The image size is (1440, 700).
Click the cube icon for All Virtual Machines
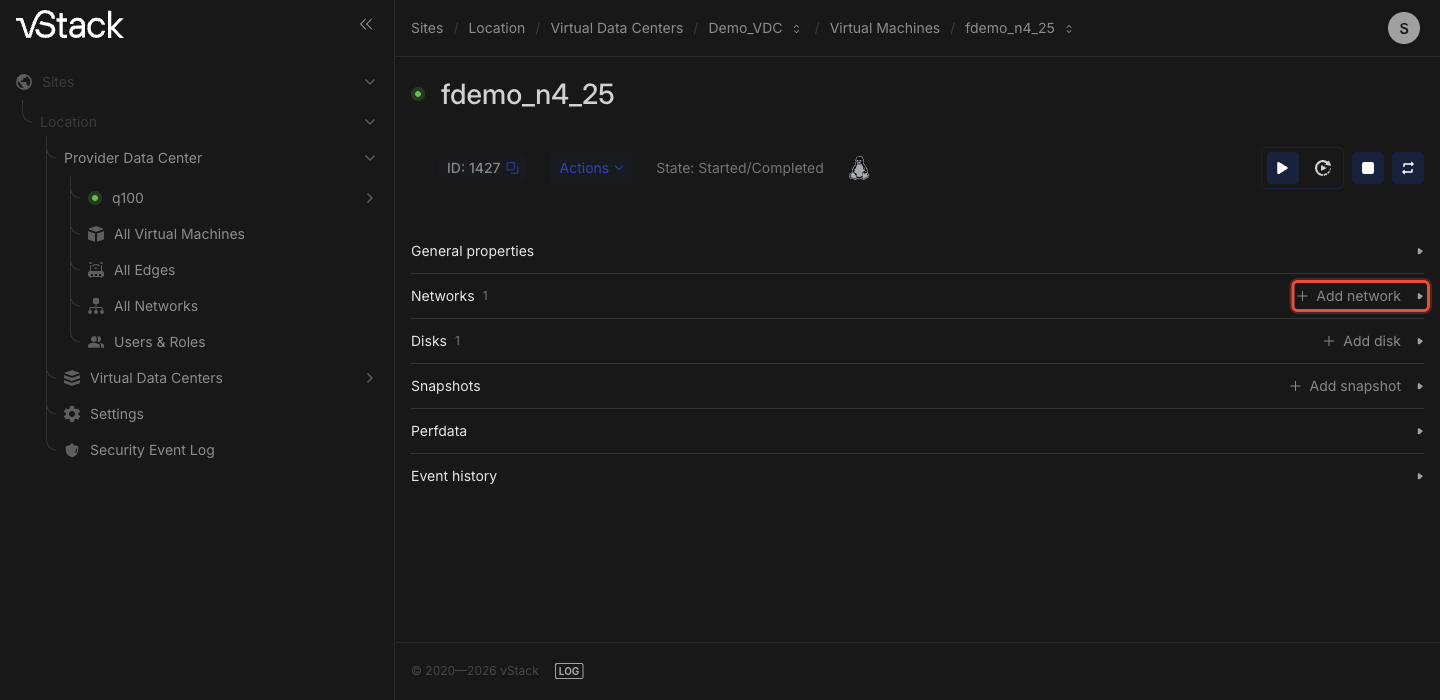(x=96, y=234)
